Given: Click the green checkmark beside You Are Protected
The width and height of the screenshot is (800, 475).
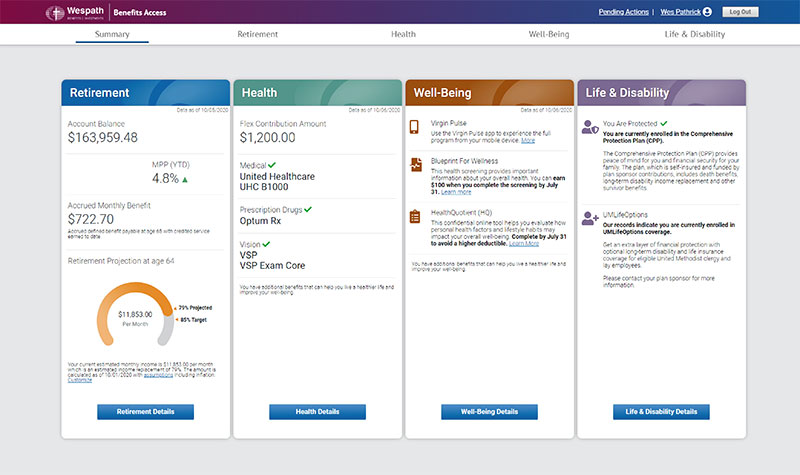Looking at the screenshot, I should [664, 123].
